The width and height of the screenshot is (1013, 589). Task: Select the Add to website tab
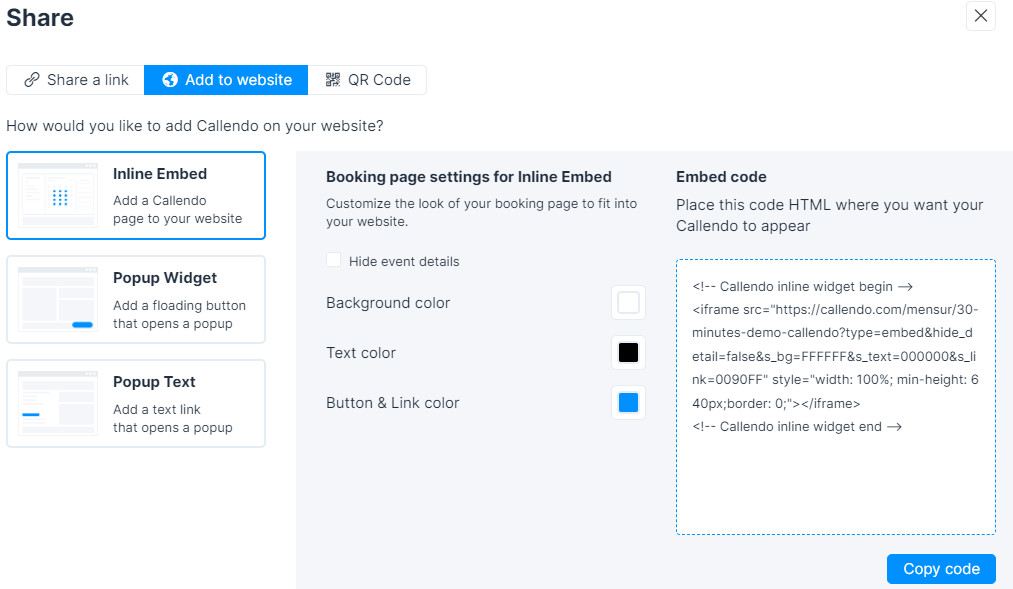pyautogui.click(x=226, y=80)
